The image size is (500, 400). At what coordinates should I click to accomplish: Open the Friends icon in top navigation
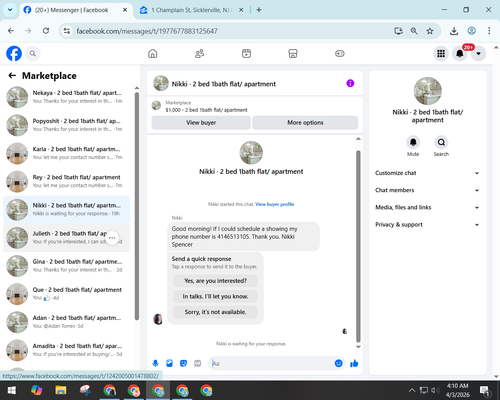pyautogui.click(x=199, y=53)
